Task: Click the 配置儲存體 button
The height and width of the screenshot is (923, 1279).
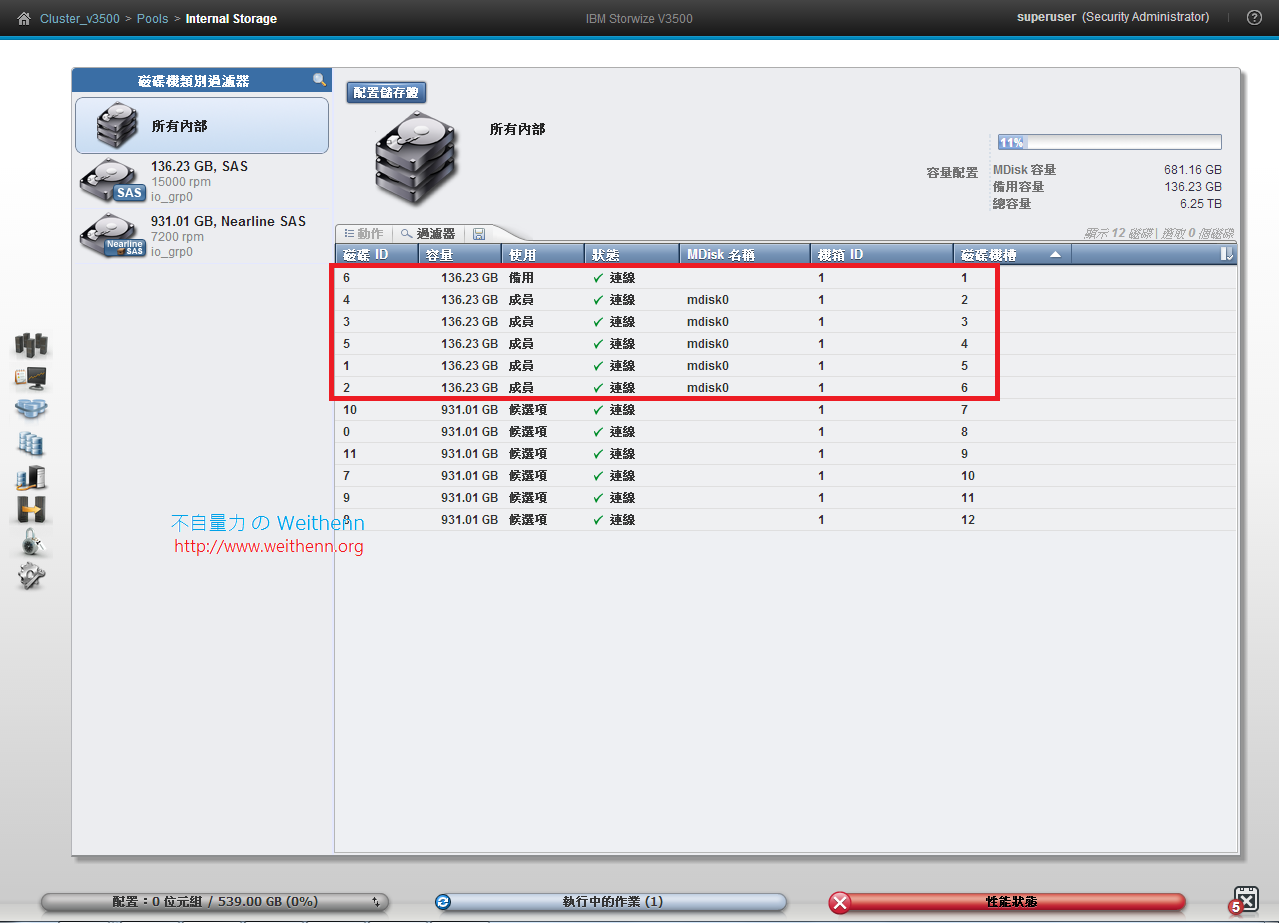Action: [x=386, y=90]
